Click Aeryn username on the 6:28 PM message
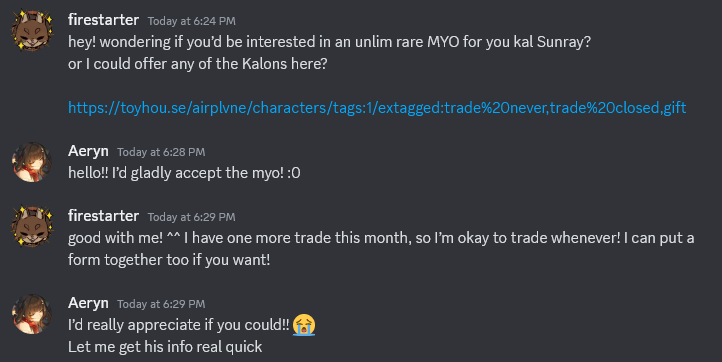722x362 pixels. point(88,151)
